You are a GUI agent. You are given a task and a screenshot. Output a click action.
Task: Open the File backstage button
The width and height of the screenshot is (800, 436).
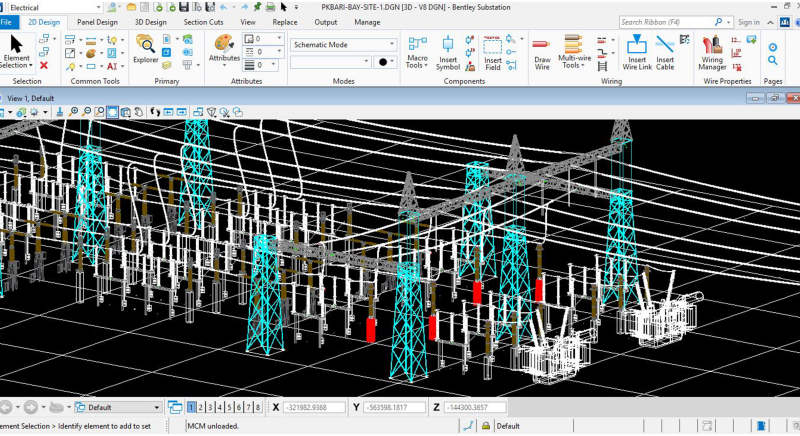pyautogui.click(x=8, y=21)
